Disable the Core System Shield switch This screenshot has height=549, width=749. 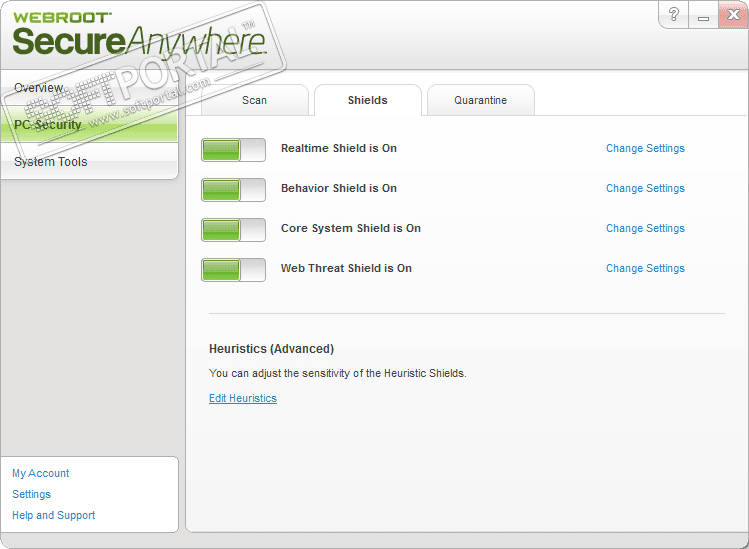(233, 230)
